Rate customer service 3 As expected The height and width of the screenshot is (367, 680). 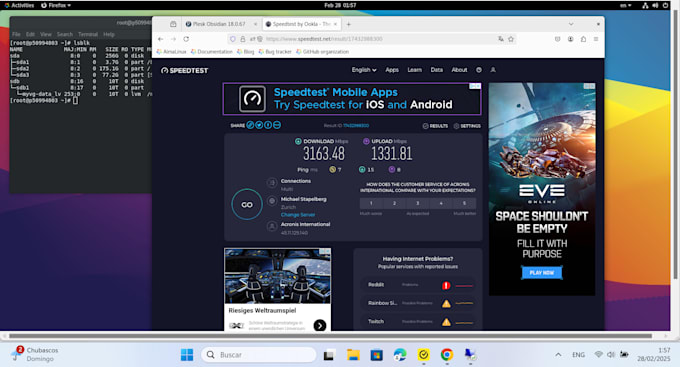pos(418,203)
